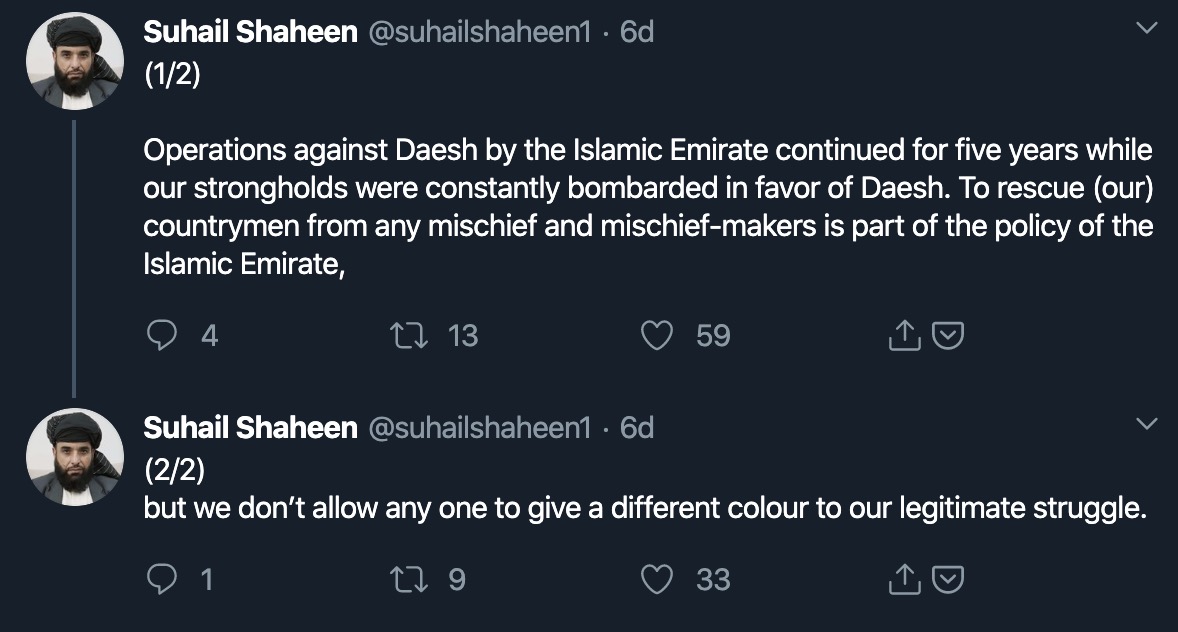This screenshot has height=632, width=1178.
Task: Open the 6d timestamp of first tweet
Action: point(637,32)
